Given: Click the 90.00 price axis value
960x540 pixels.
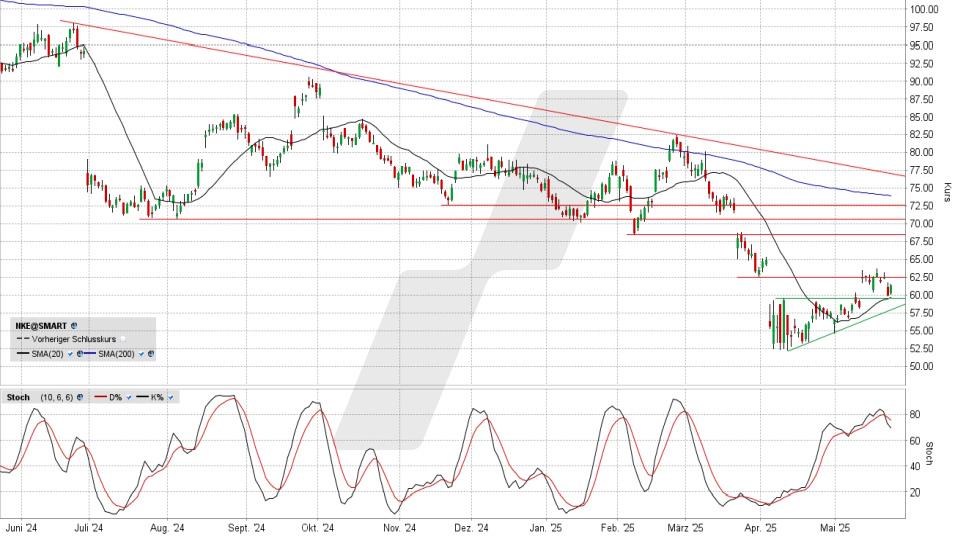Looking at the screenshot, I should (922, 81).
